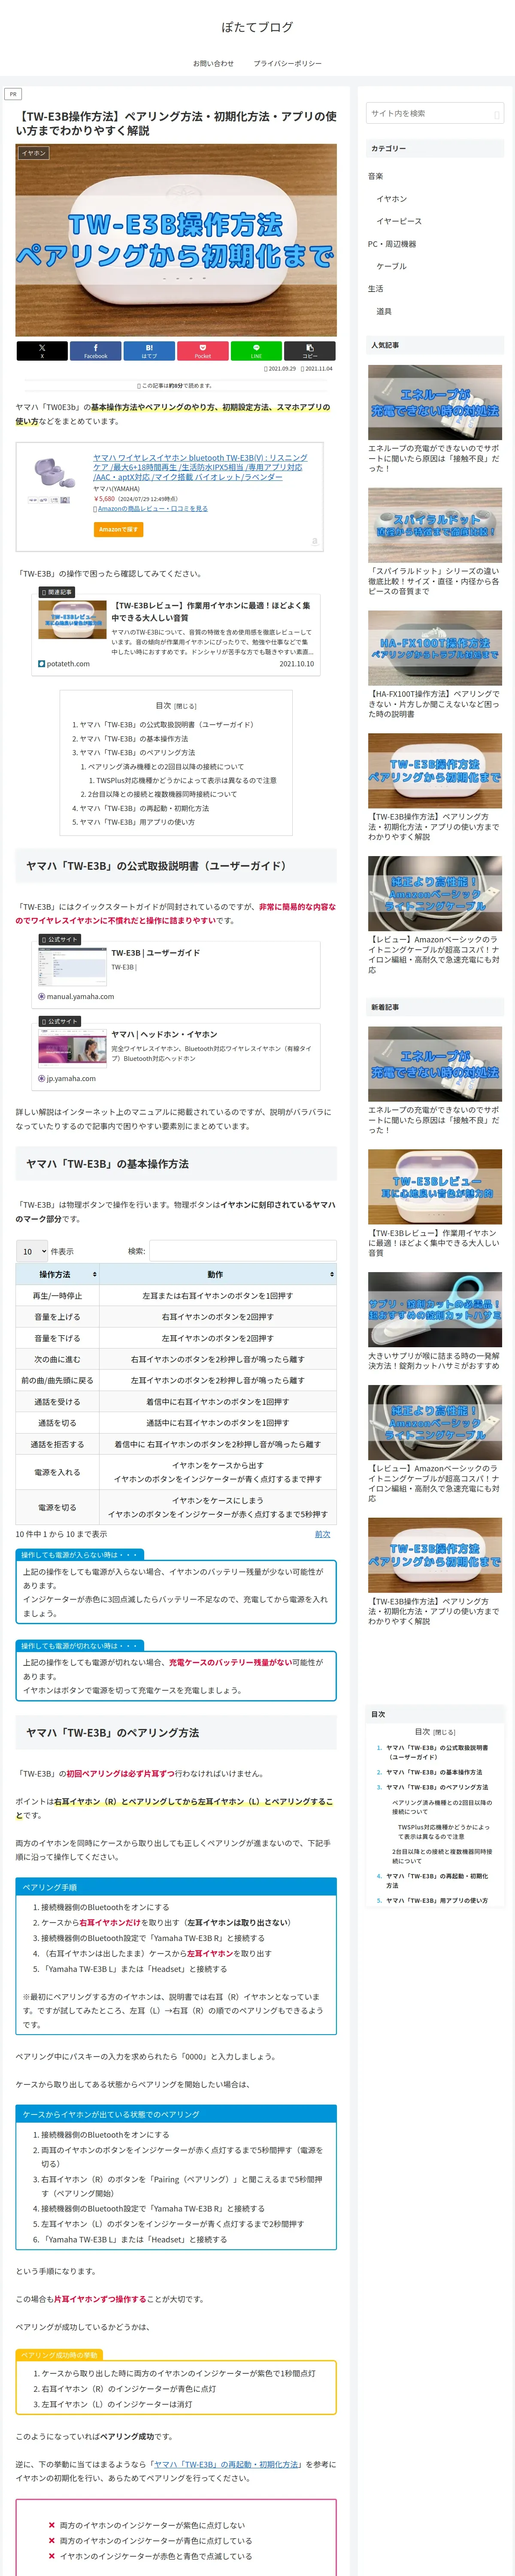Collapse sidebar table of contents with 閉じる
The width and height of the screenshot is (515, 2576).
point(444,1732)
